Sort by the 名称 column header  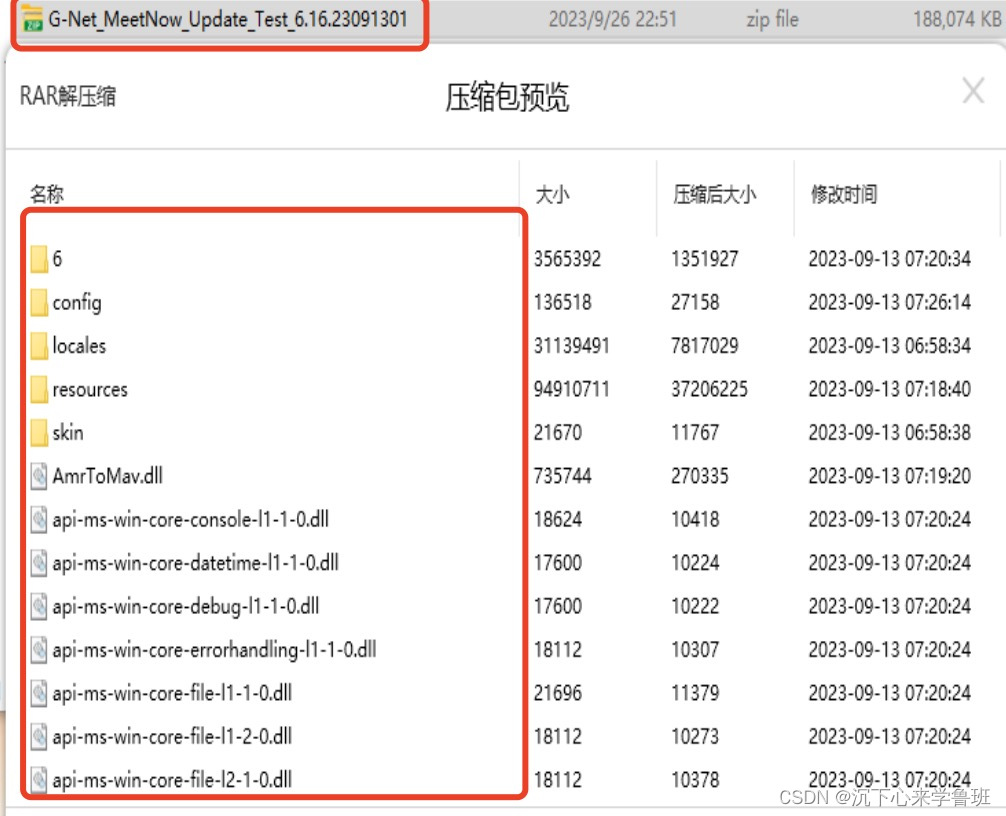pos(47,194)
